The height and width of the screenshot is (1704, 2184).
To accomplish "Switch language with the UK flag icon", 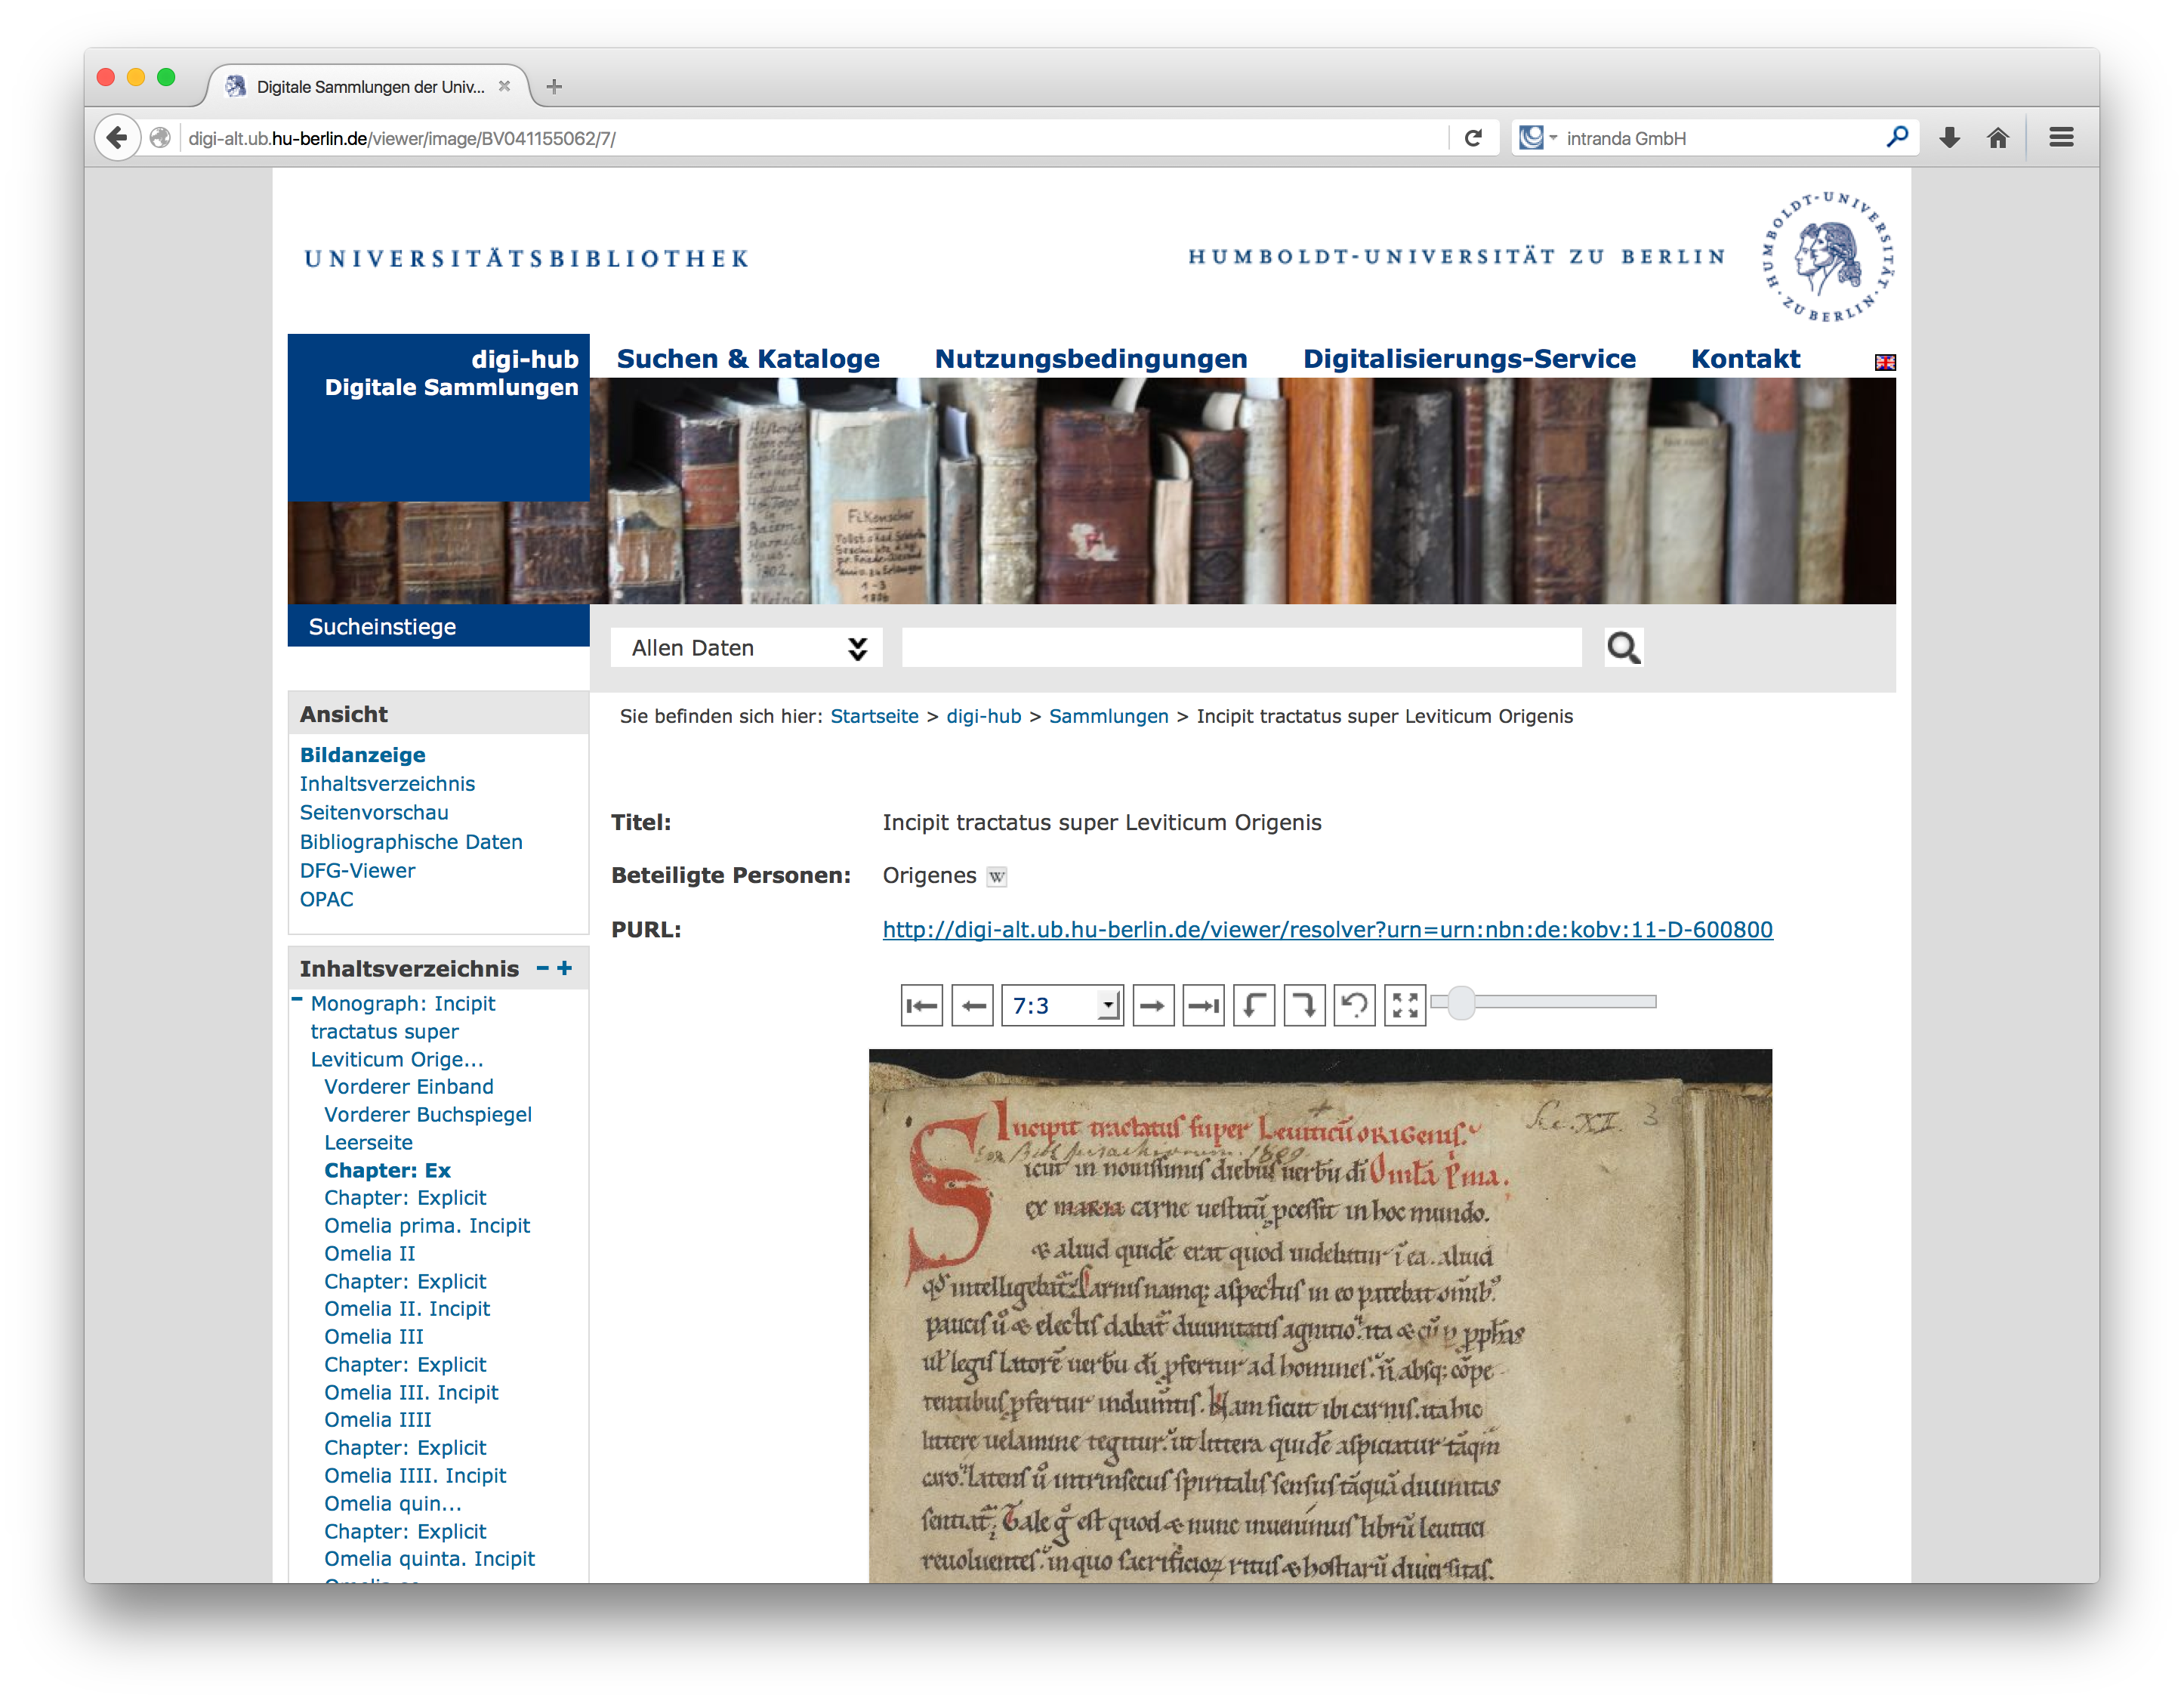I will [1885, 362].
